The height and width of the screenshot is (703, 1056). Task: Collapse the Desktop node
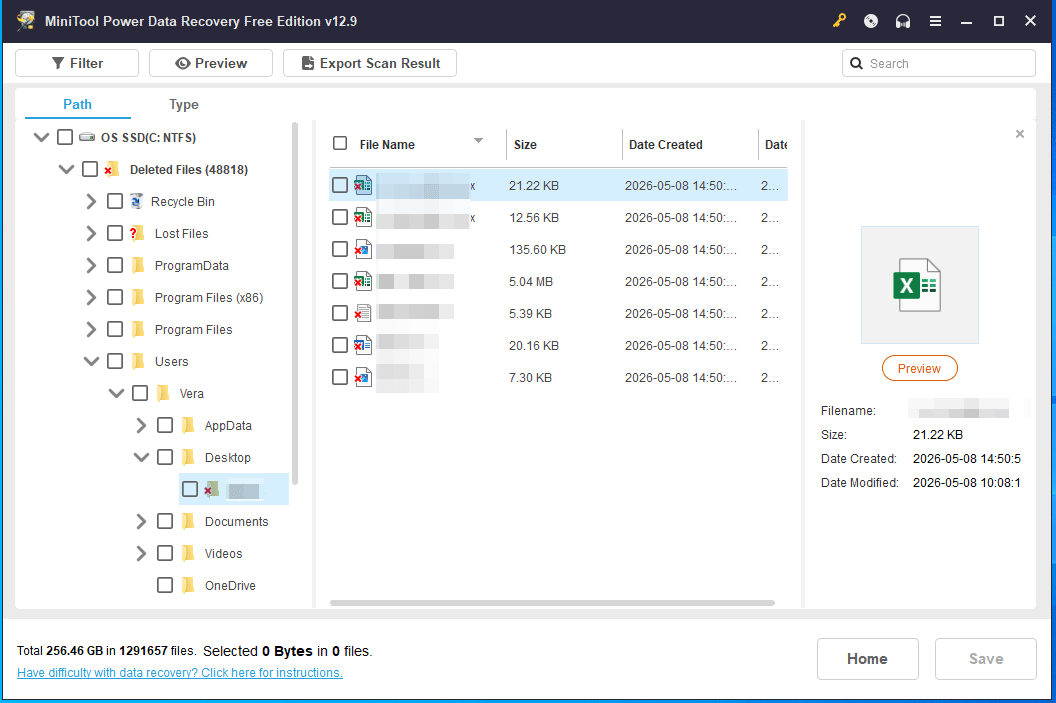(141, 457)
